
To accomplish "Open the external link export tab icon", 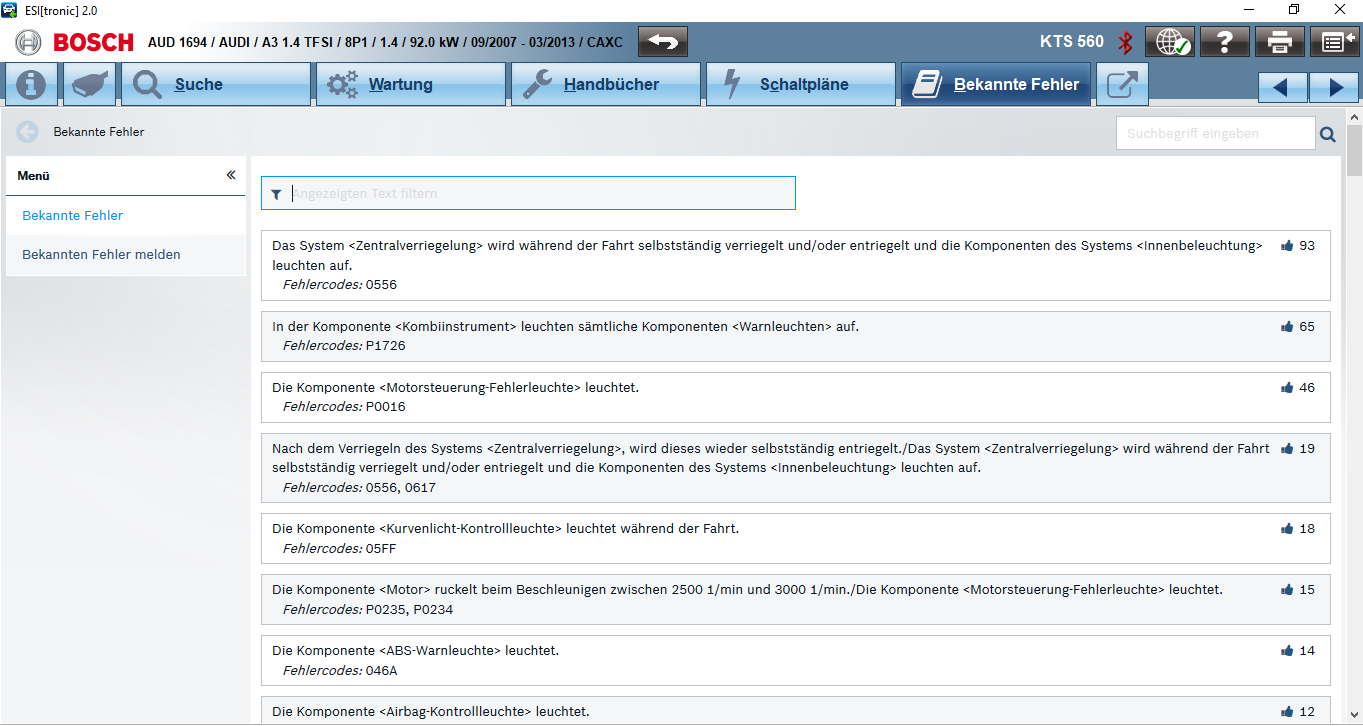I will click(x=1122, y=85).
